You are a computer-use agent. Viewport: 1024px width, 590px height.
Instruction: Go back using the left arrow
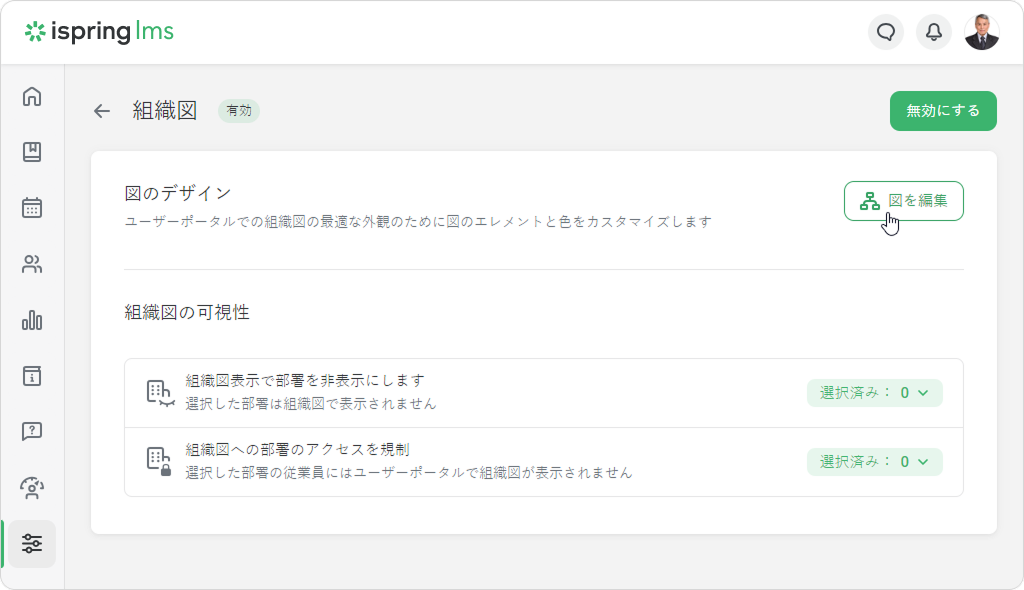(x=101, y=111)
